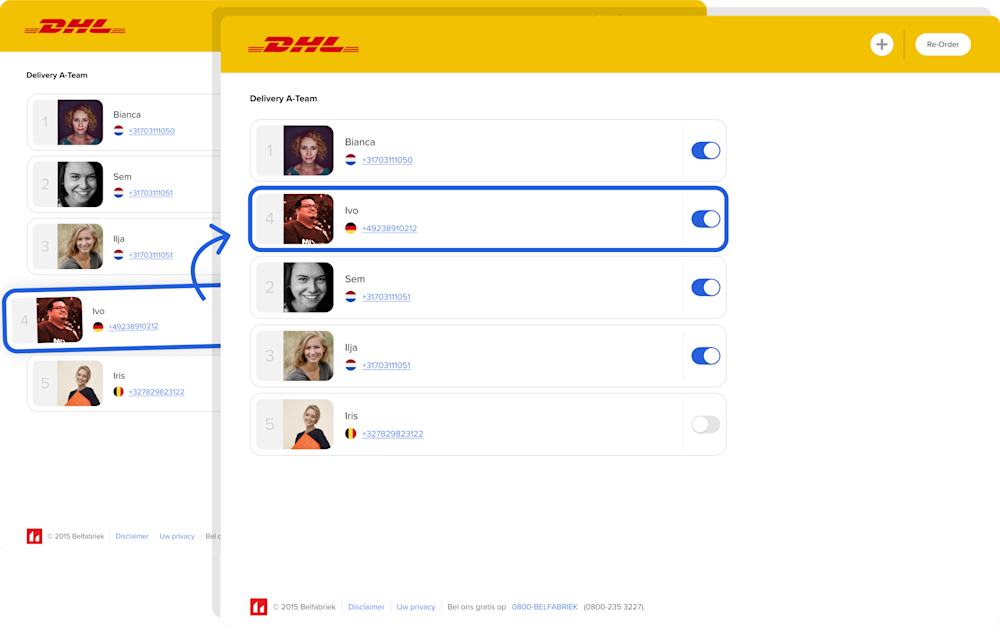Click the Dutch flag beside Bianca's number

[351, 159]
